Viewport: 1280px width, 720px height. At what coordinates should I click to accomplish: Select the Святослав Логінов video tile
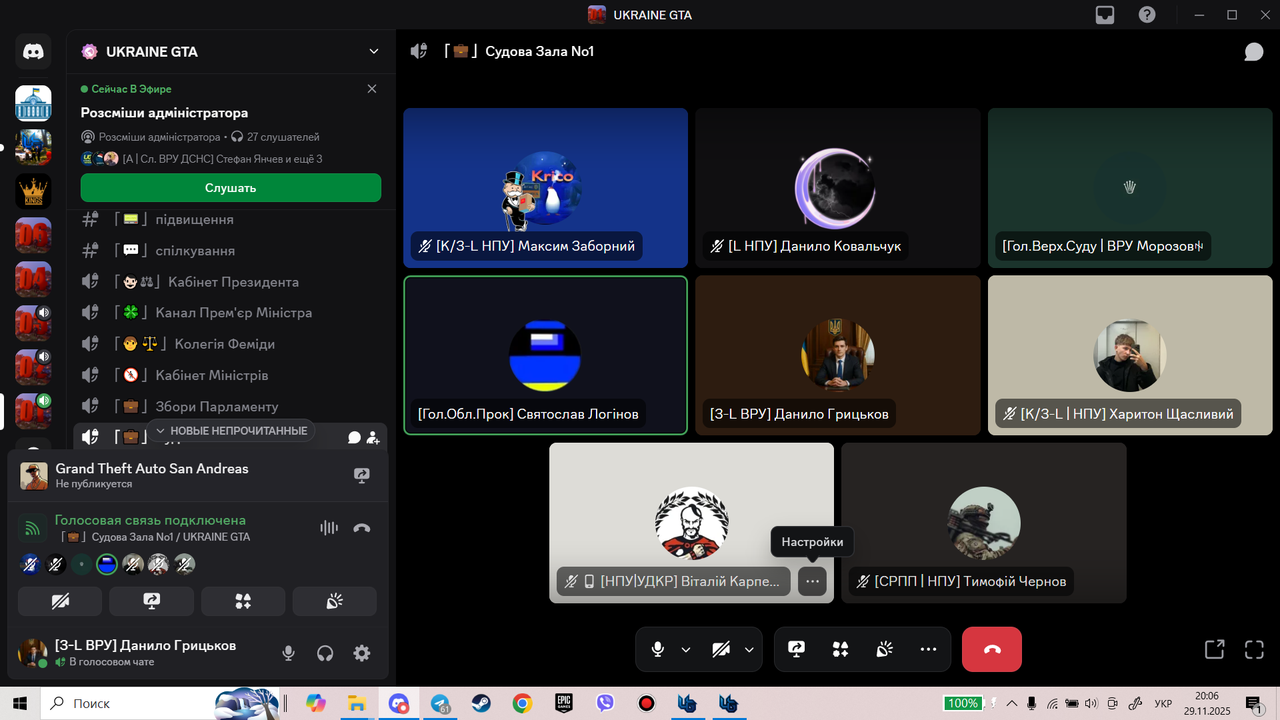tap(546, 355)
